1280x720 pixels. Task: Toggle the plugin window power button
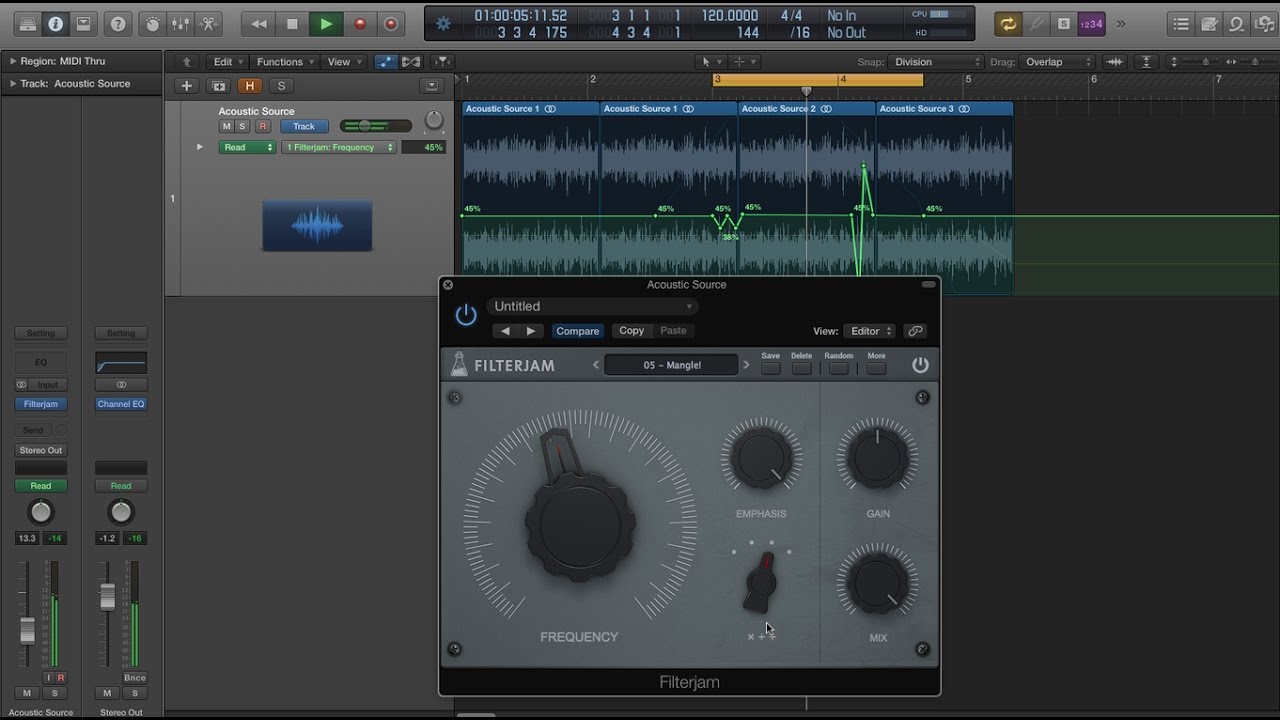coord(466,315)
